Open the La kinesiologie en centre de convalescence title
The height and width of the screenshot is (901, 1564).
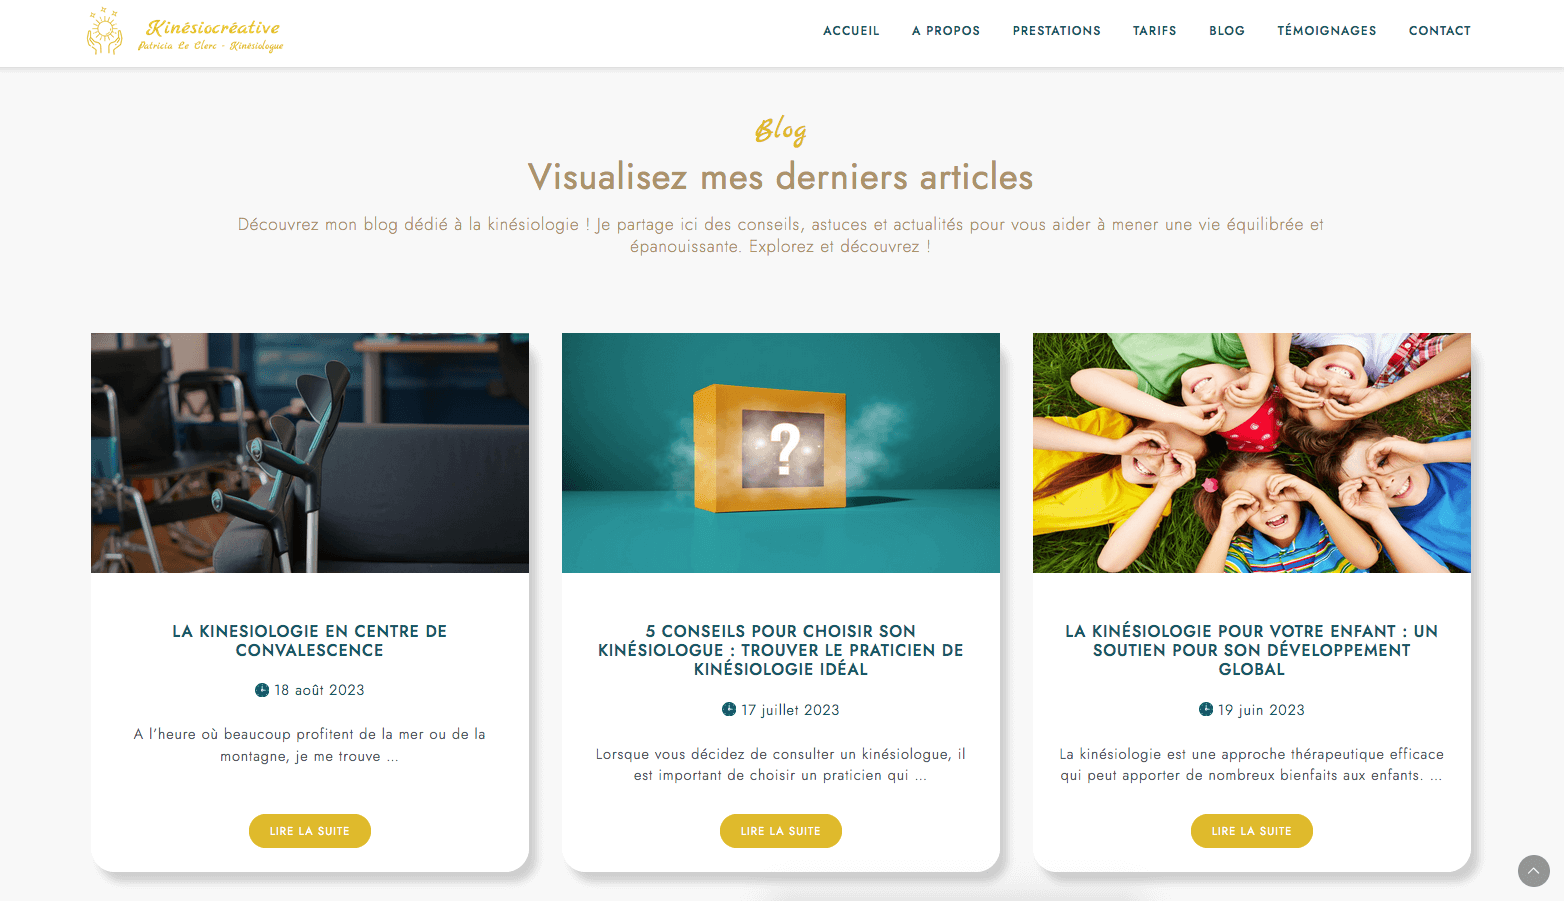click(310, 641)
